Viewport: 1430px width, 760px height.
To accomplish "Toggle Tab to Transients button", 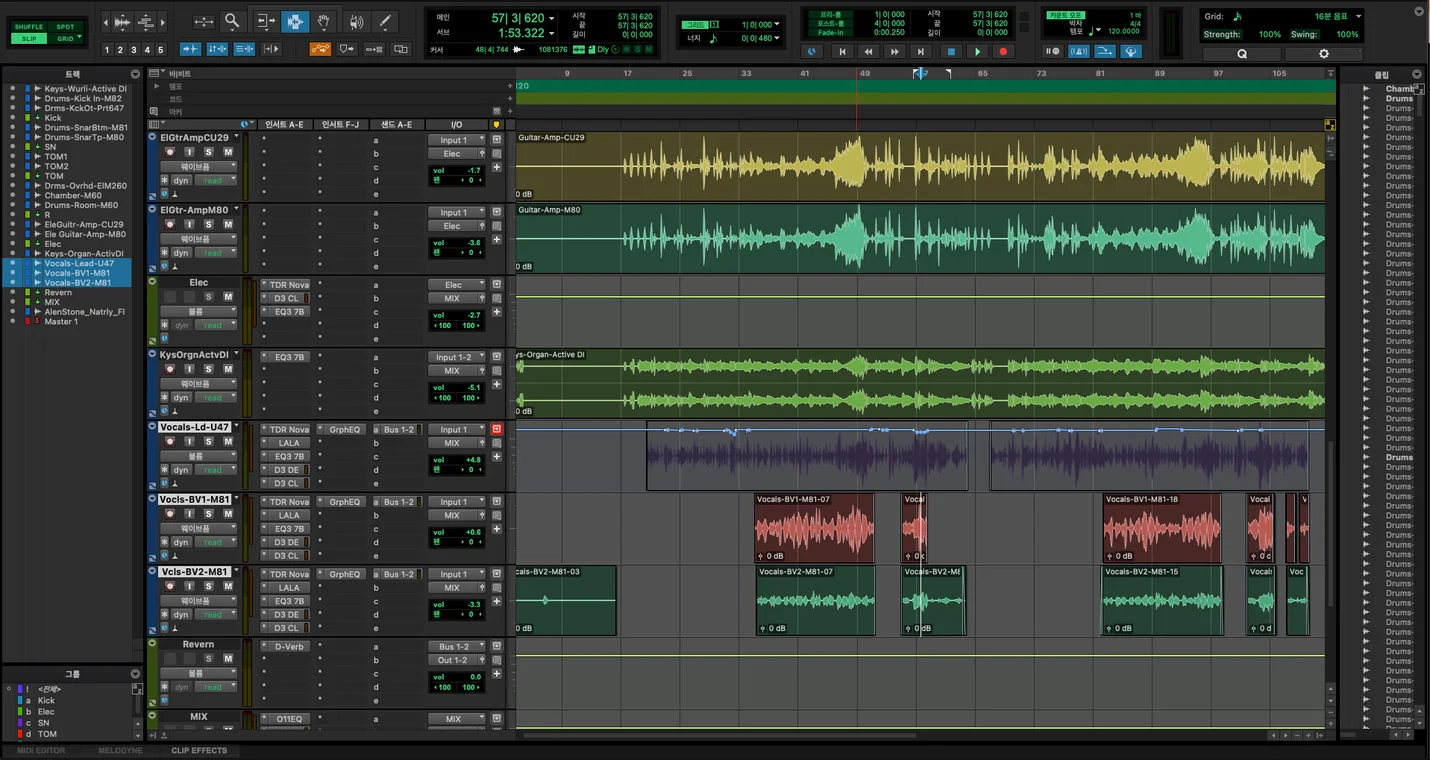I will pyautogui.click(x=190, y=49).
